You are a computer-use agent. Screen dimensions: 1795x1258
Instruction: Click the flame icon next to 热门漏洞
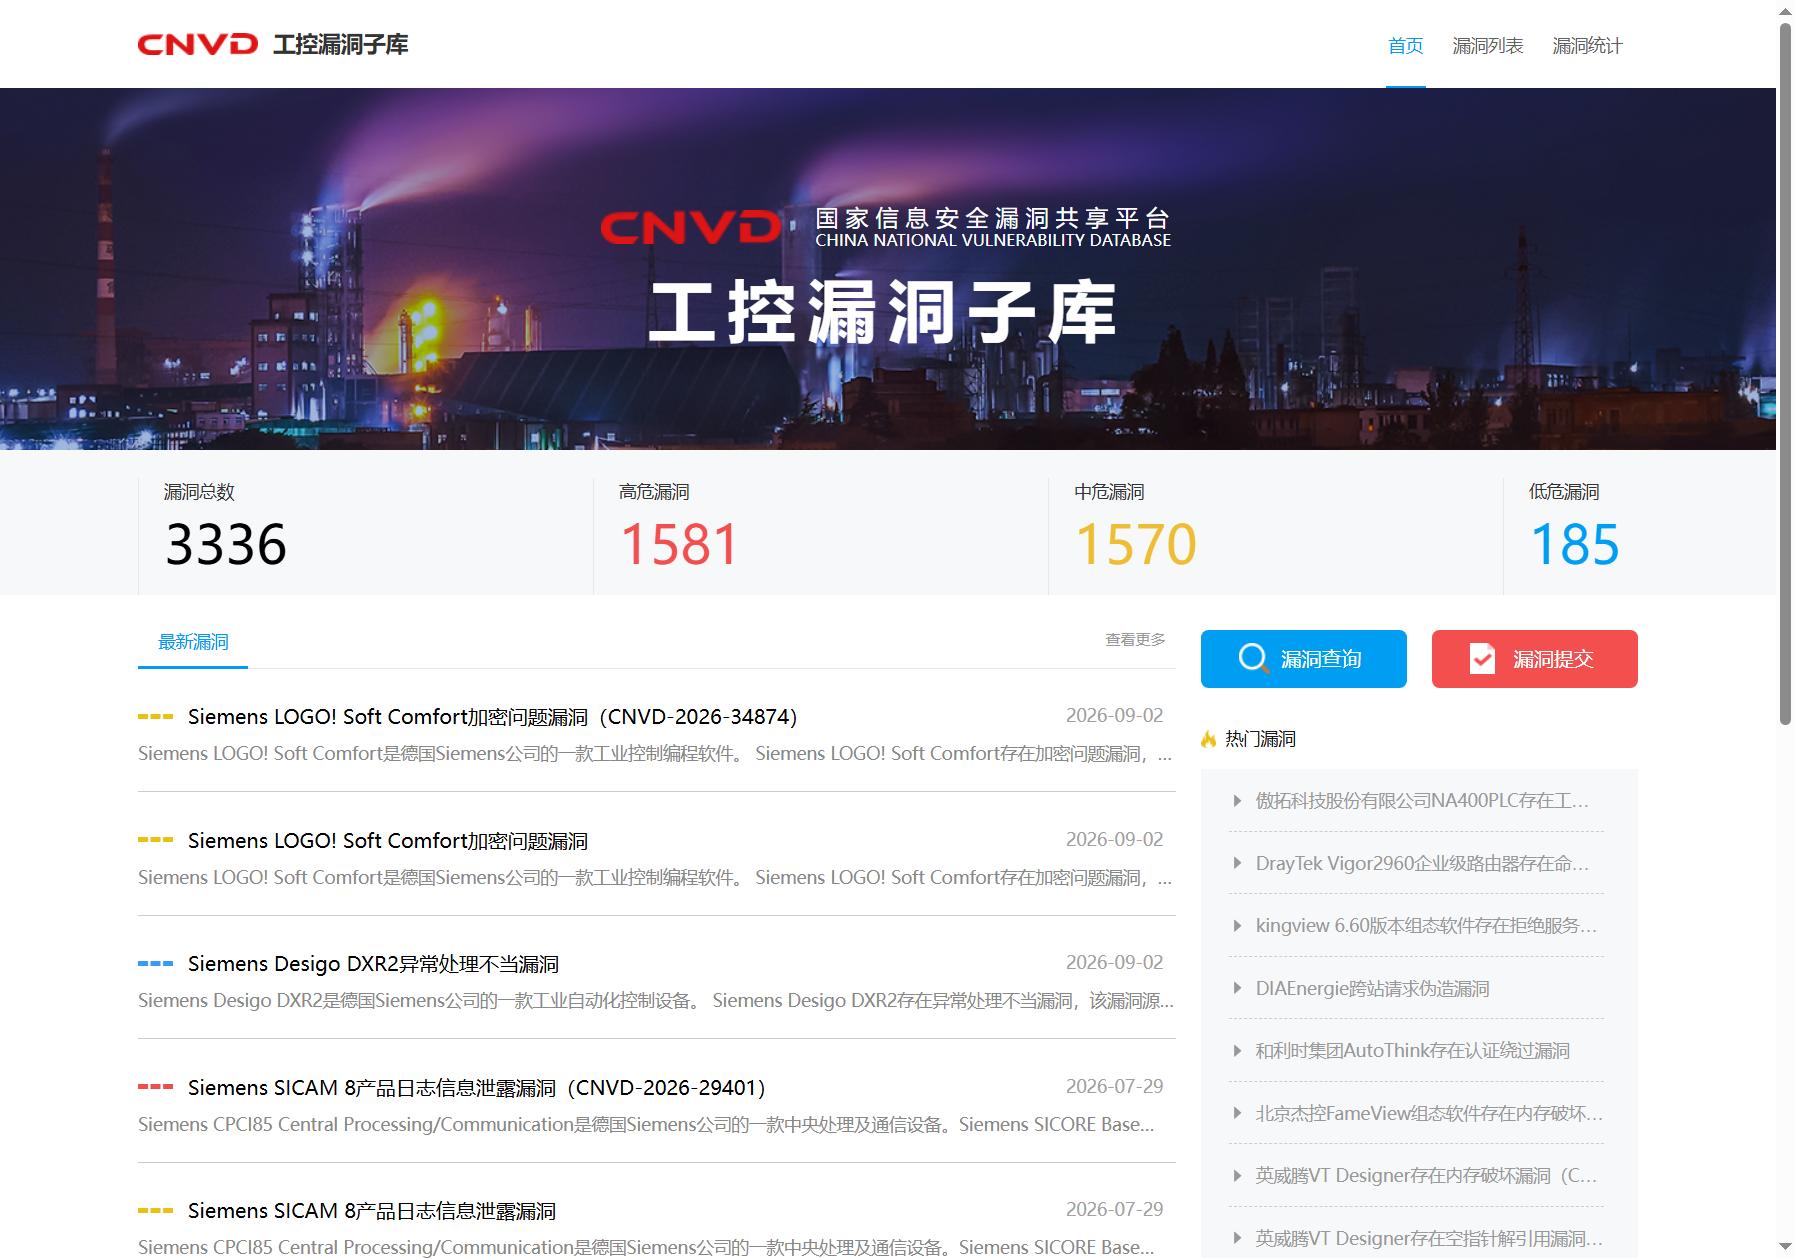point(1209,739)
